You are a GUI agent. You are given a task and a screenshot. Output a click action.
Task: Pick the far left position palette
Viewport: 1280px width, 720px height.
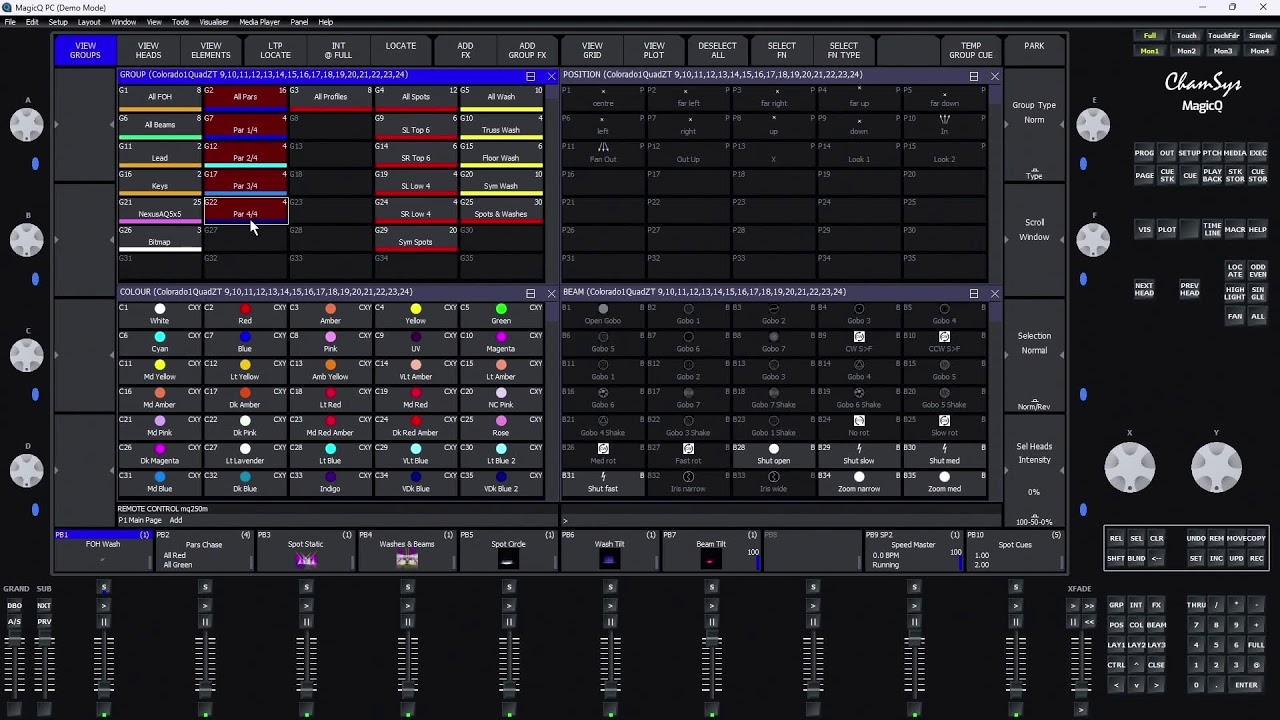[x=688, y=96]
